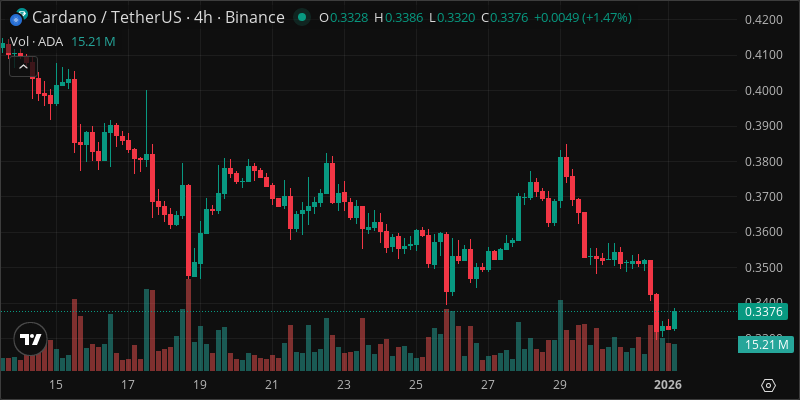This screenshot has height=400, width=800.
Task: Click the high value H0.3386
Action: (398, 18)
